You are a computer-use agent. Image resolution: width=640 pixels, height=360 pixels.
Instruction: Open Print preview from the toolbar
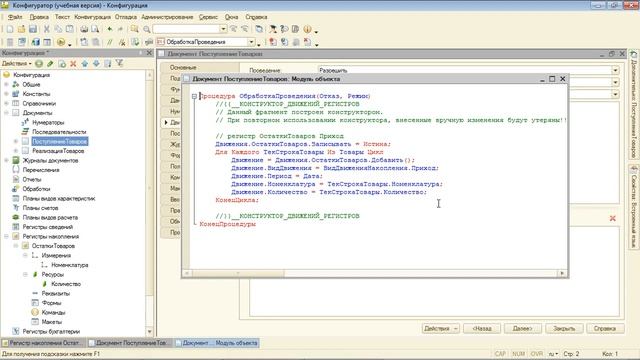[95, 29]
